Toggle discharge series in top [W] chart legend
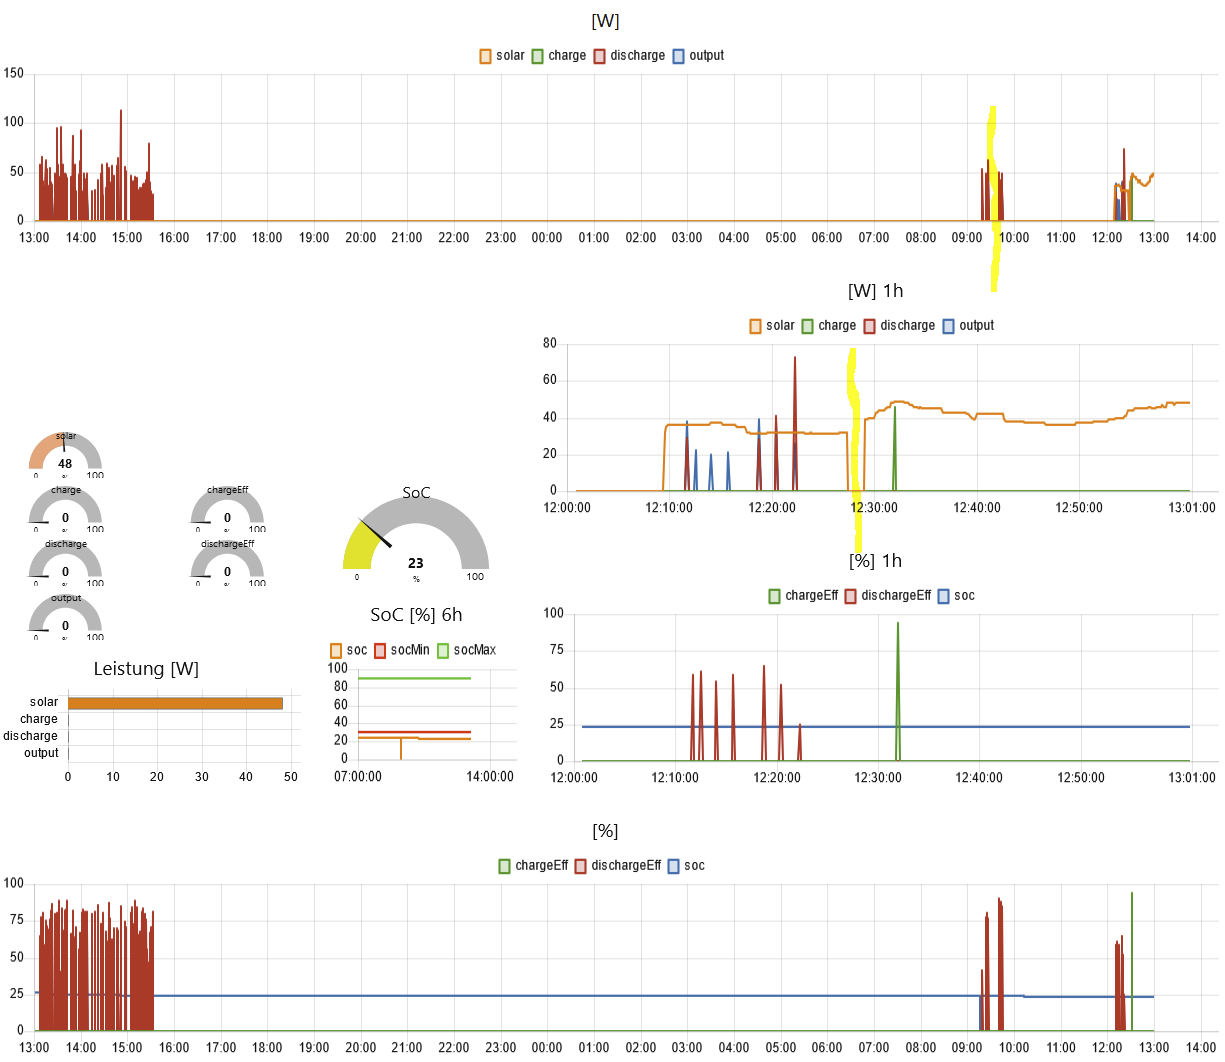Screen dimensions: 1225x1062 [x=629, y=56]
